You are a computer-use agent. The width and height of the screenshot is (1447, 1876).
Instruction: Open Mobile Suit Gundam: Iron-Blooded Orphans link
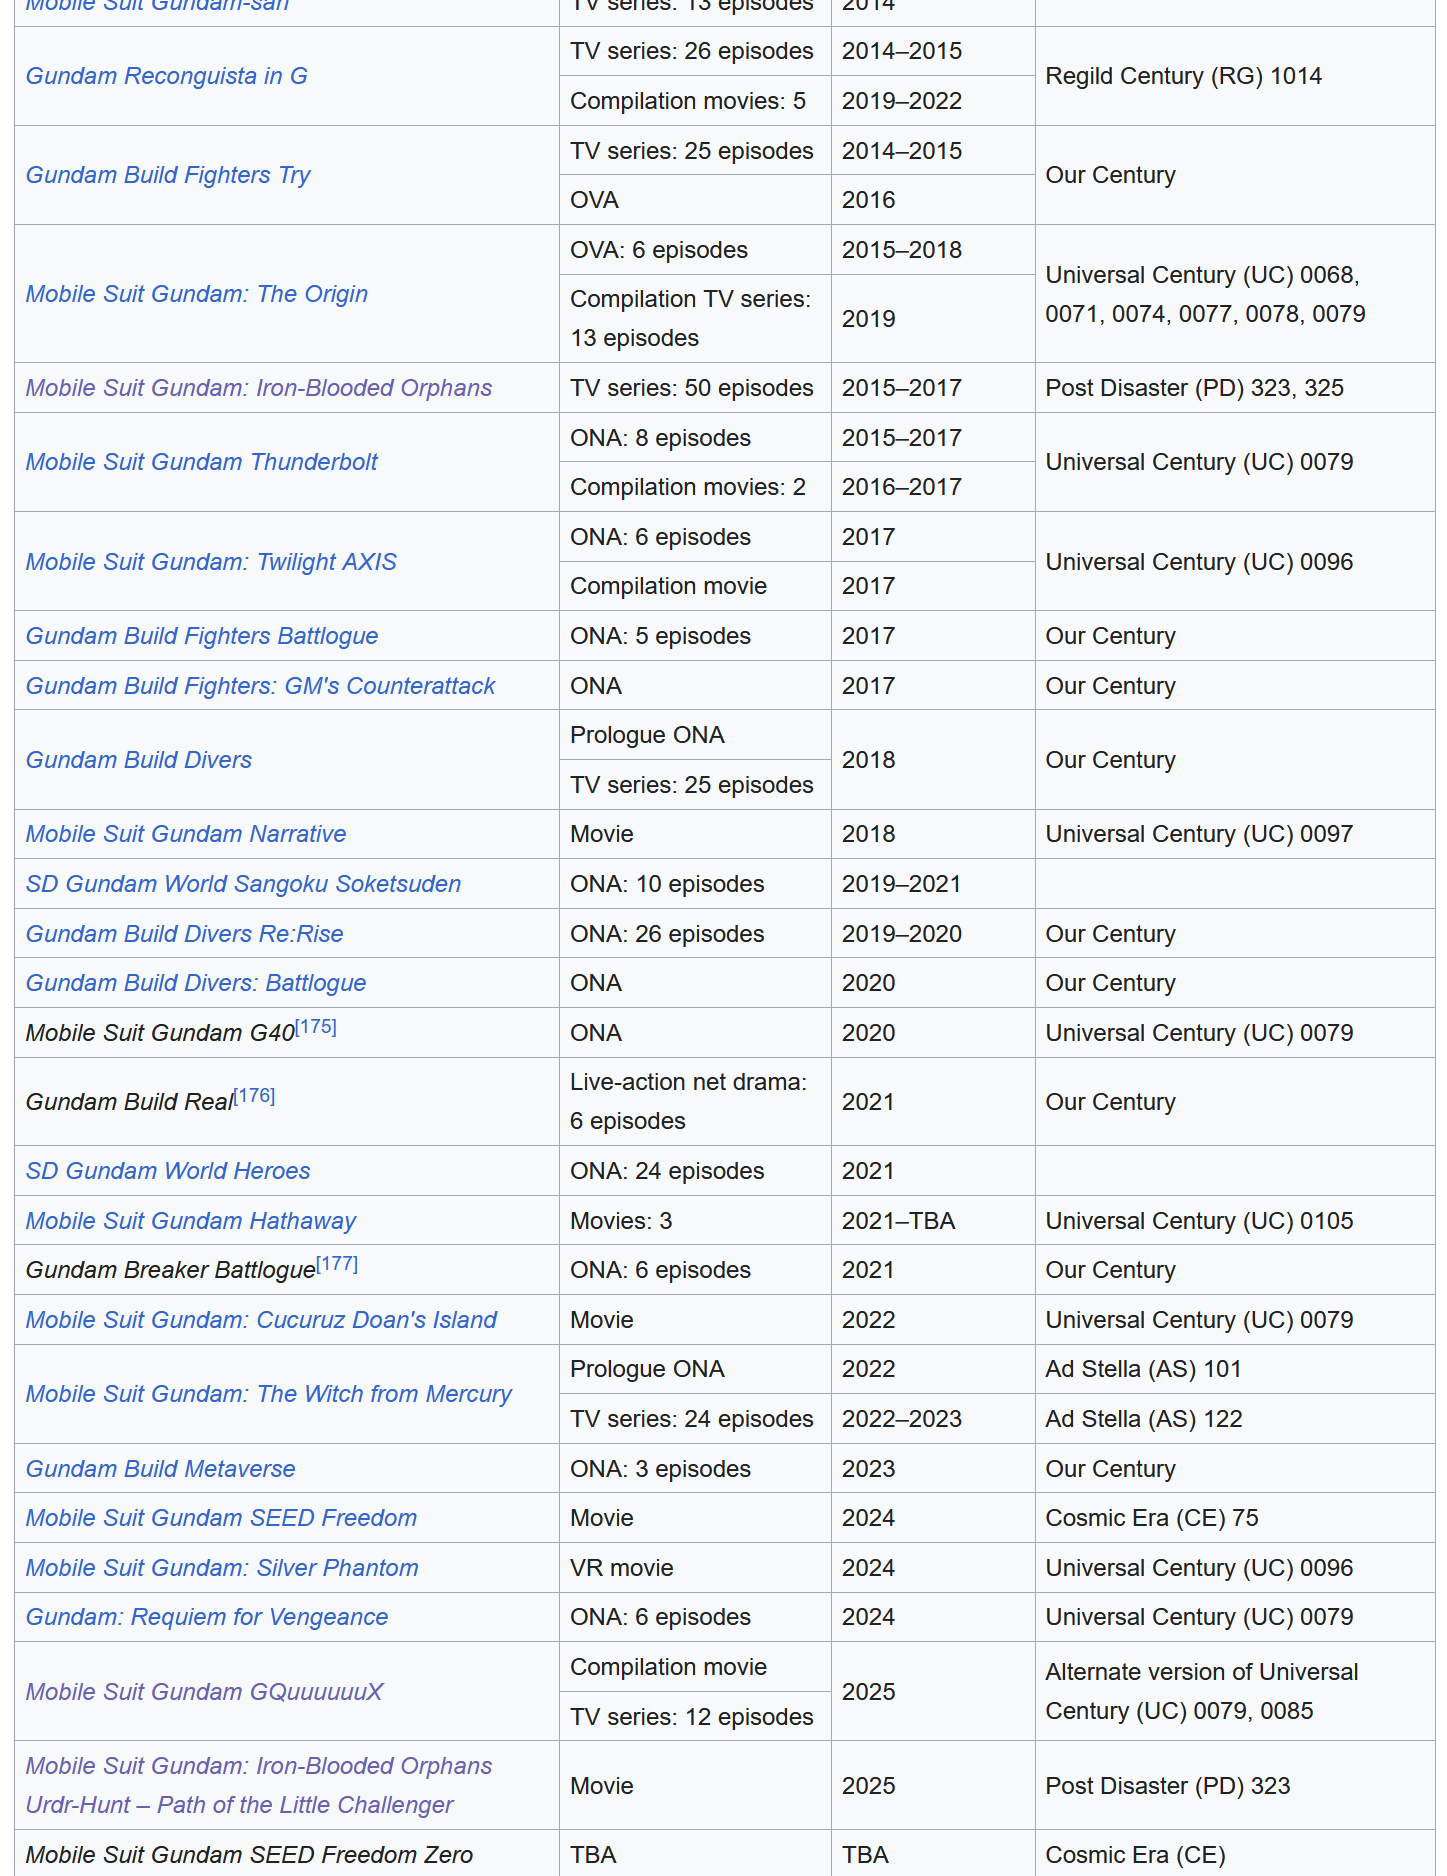point(259,388)
